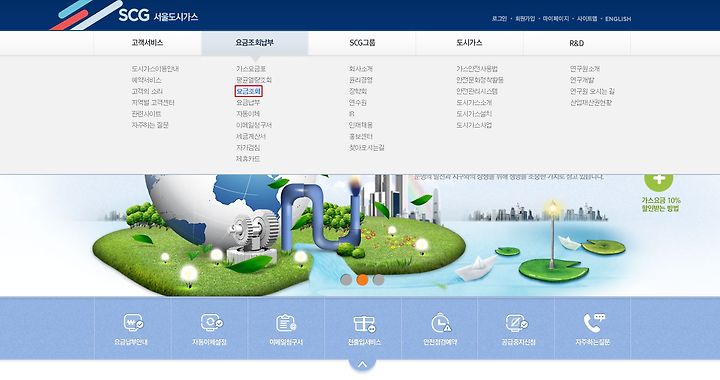Select 회사소개 in the SCG그룹 submenu

click(x=361, y=69)
